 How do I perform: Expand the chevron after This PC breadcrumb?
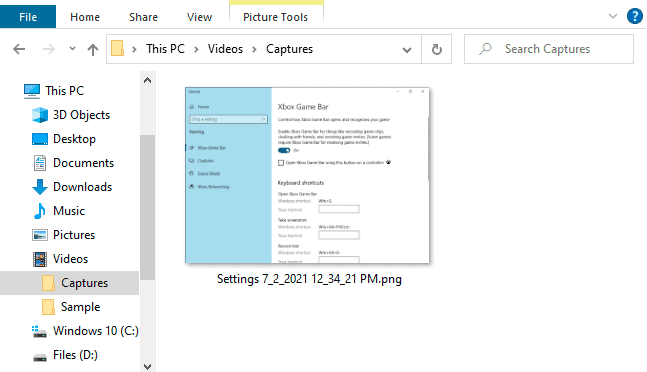point(196,49)
